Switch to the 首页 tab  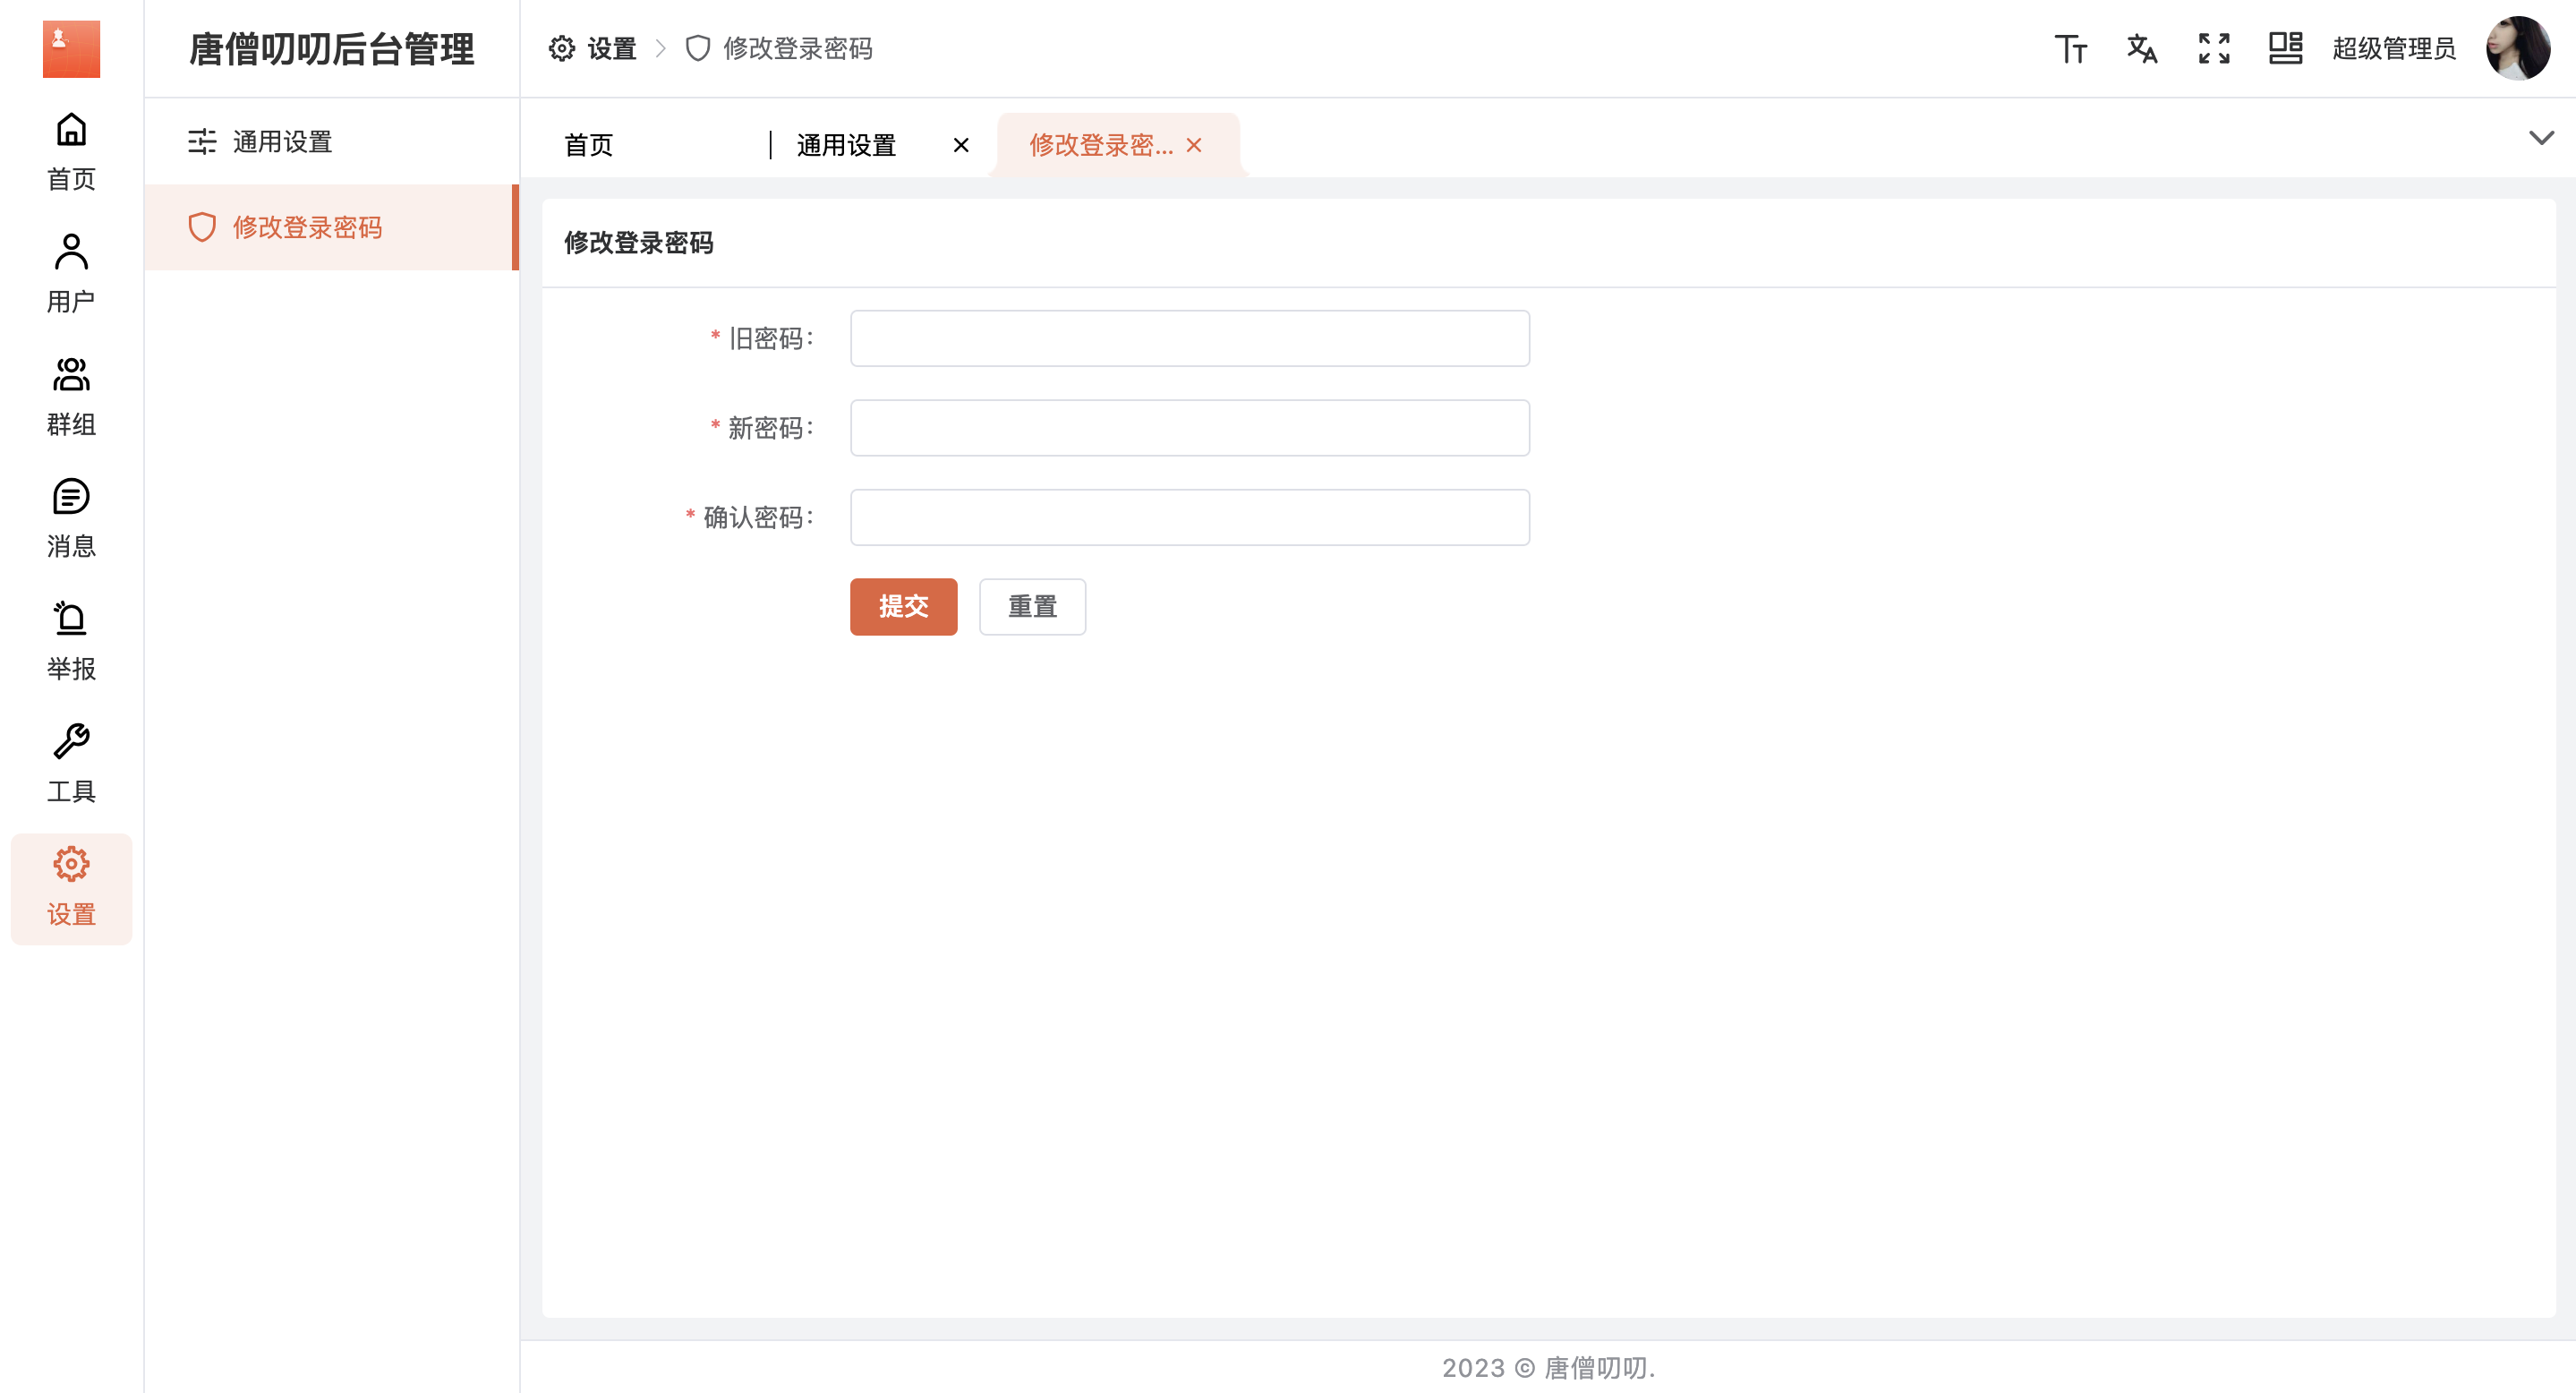(589, 145)
